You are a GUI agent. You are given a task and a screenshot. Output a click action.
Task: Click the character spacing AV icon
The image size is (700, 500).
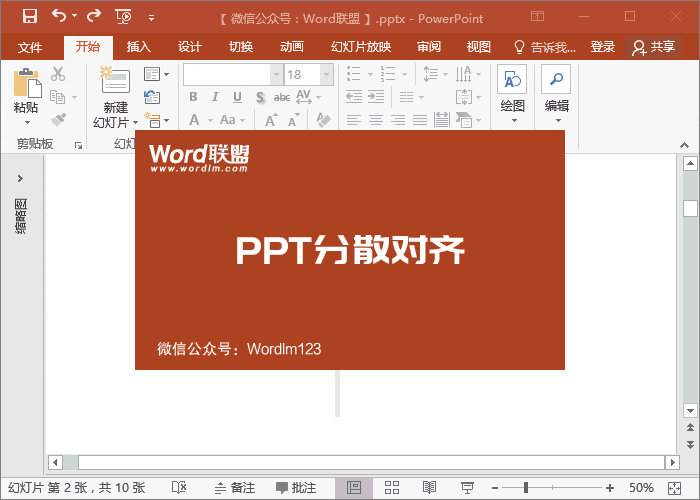(304, 97)
